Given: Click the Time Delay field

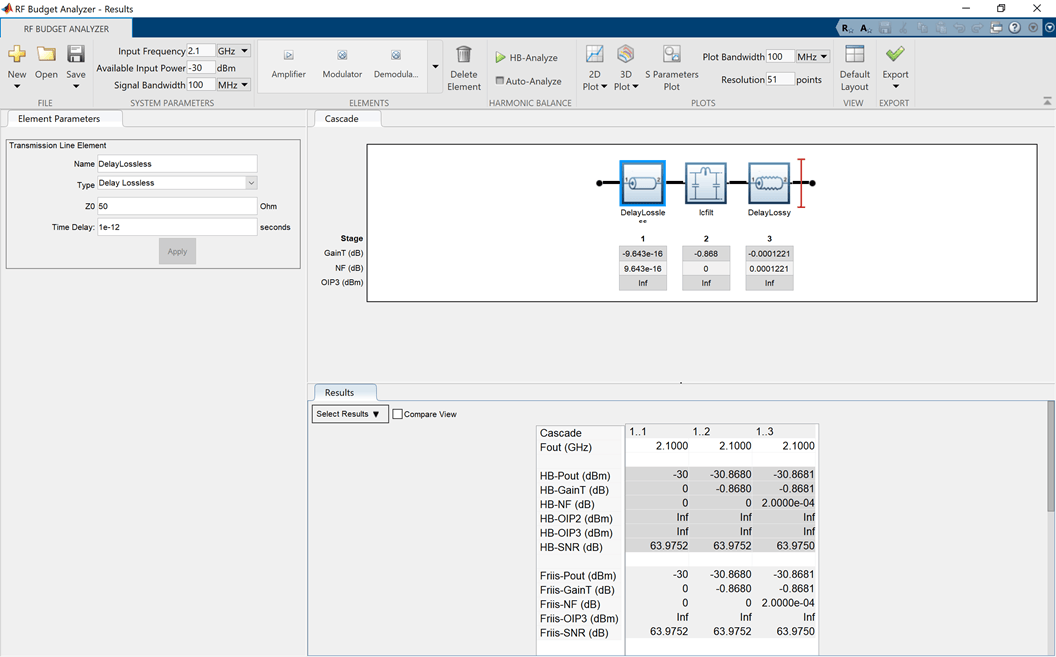Looking at the screenshot, I should [177, 227].
